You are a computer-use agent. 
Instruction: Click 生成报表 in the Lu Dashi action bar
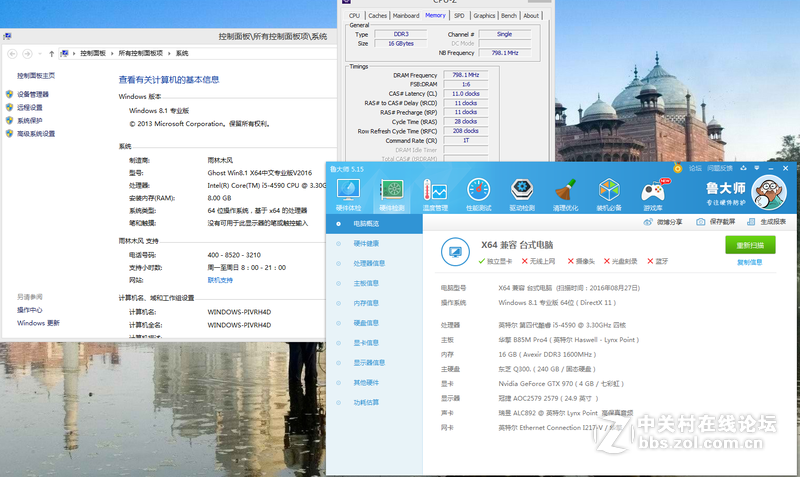766,222
